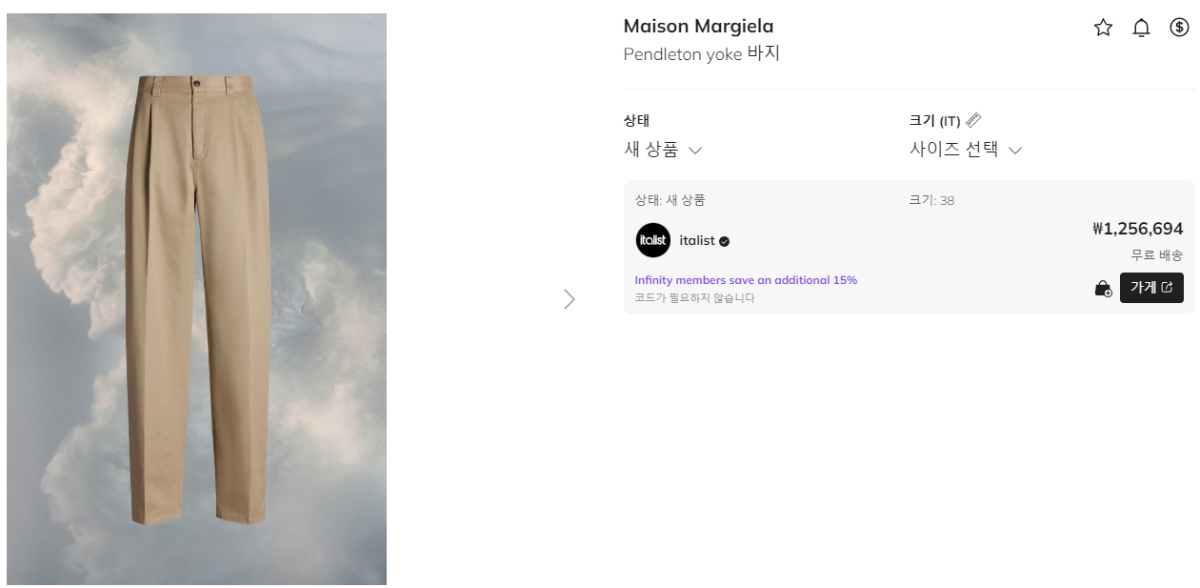Open the size guide ruler icon
1200x588 pixels.
click(974, 120)
